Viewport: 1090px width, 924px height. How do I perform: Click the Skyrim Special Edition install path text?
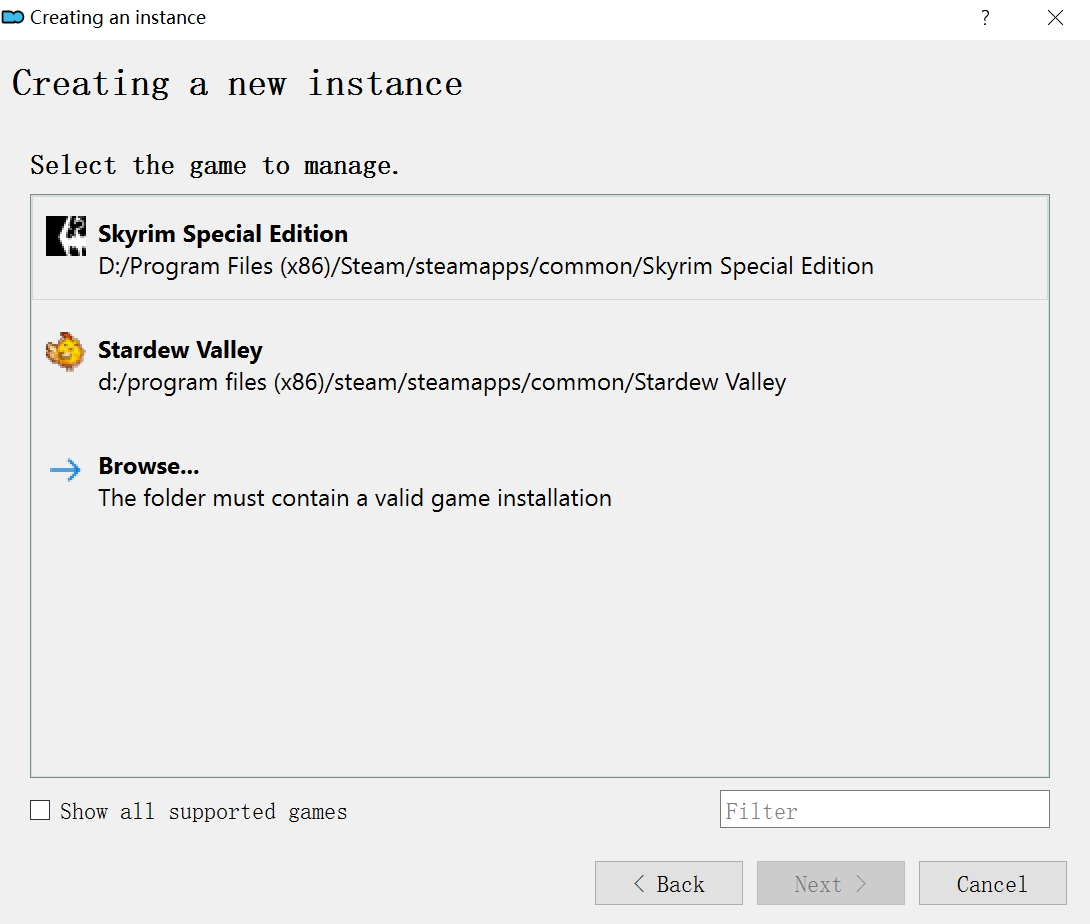(x=485, y=266)
